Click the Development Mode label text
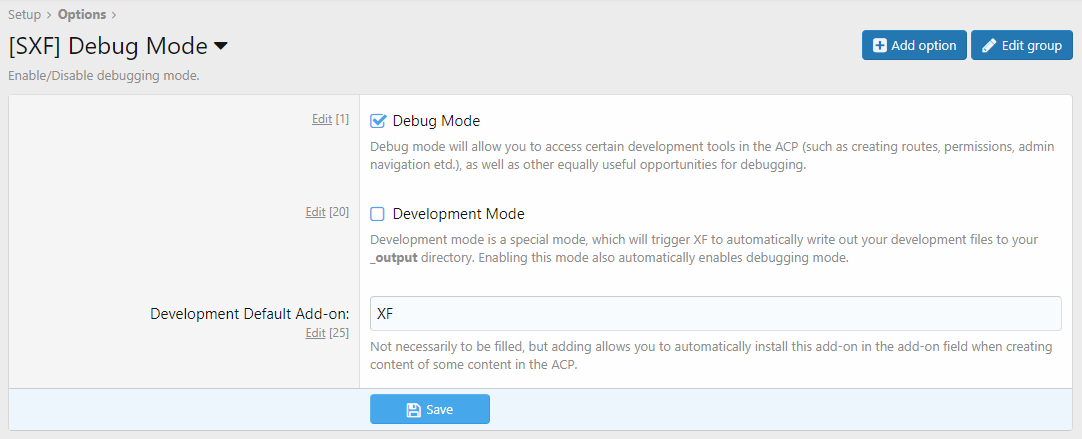Screen dimensions: 1082x439 point(458,214)
